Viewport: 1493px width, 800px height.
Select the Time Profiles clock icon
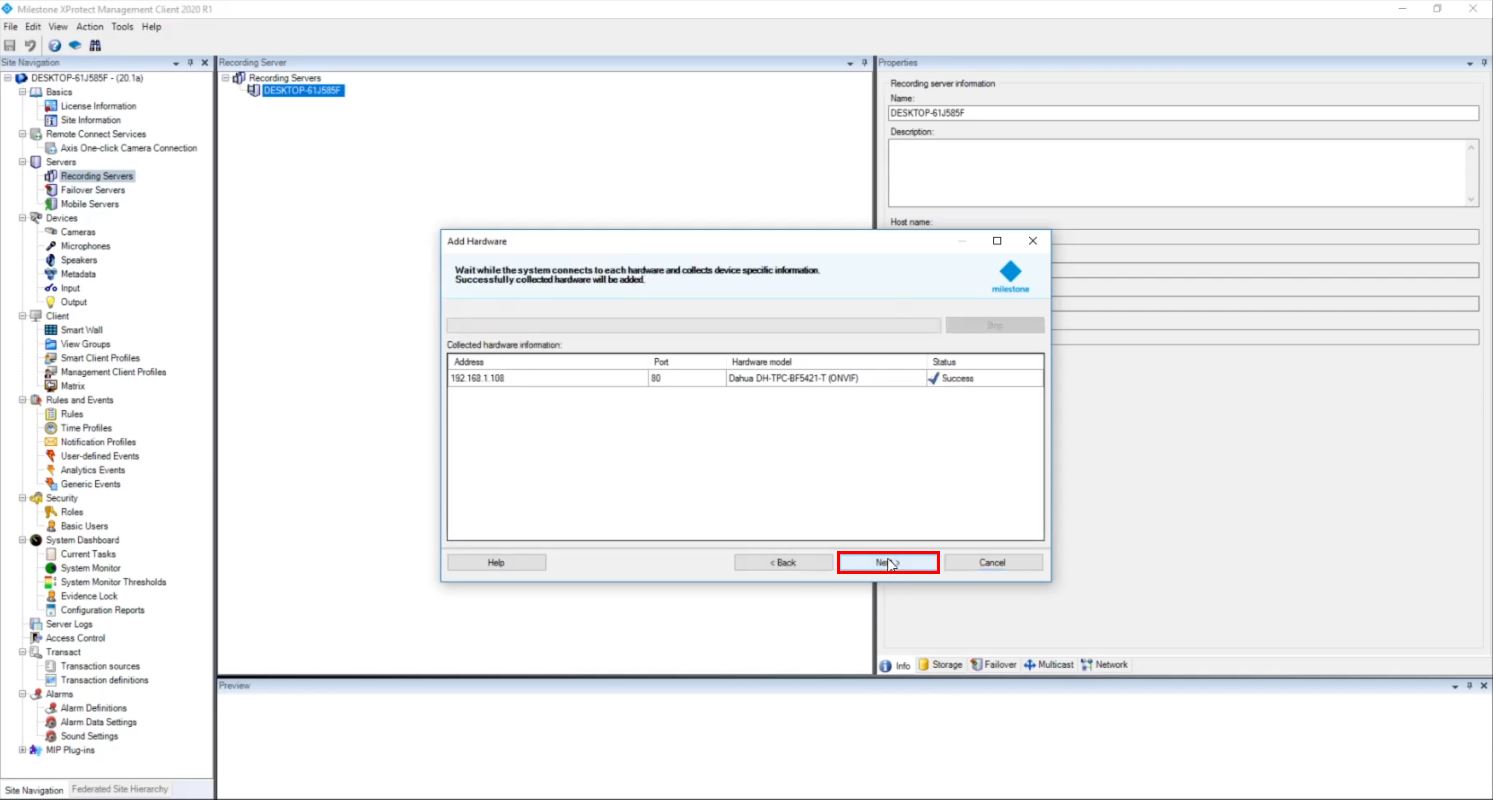tap(51, 428)
